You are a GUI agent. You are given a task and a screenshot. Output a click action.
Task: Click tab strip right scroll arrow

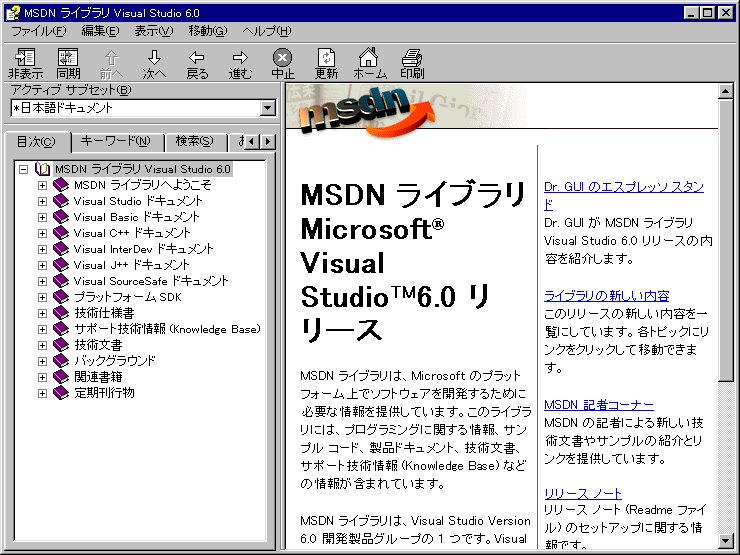click(x=268, y=141)
